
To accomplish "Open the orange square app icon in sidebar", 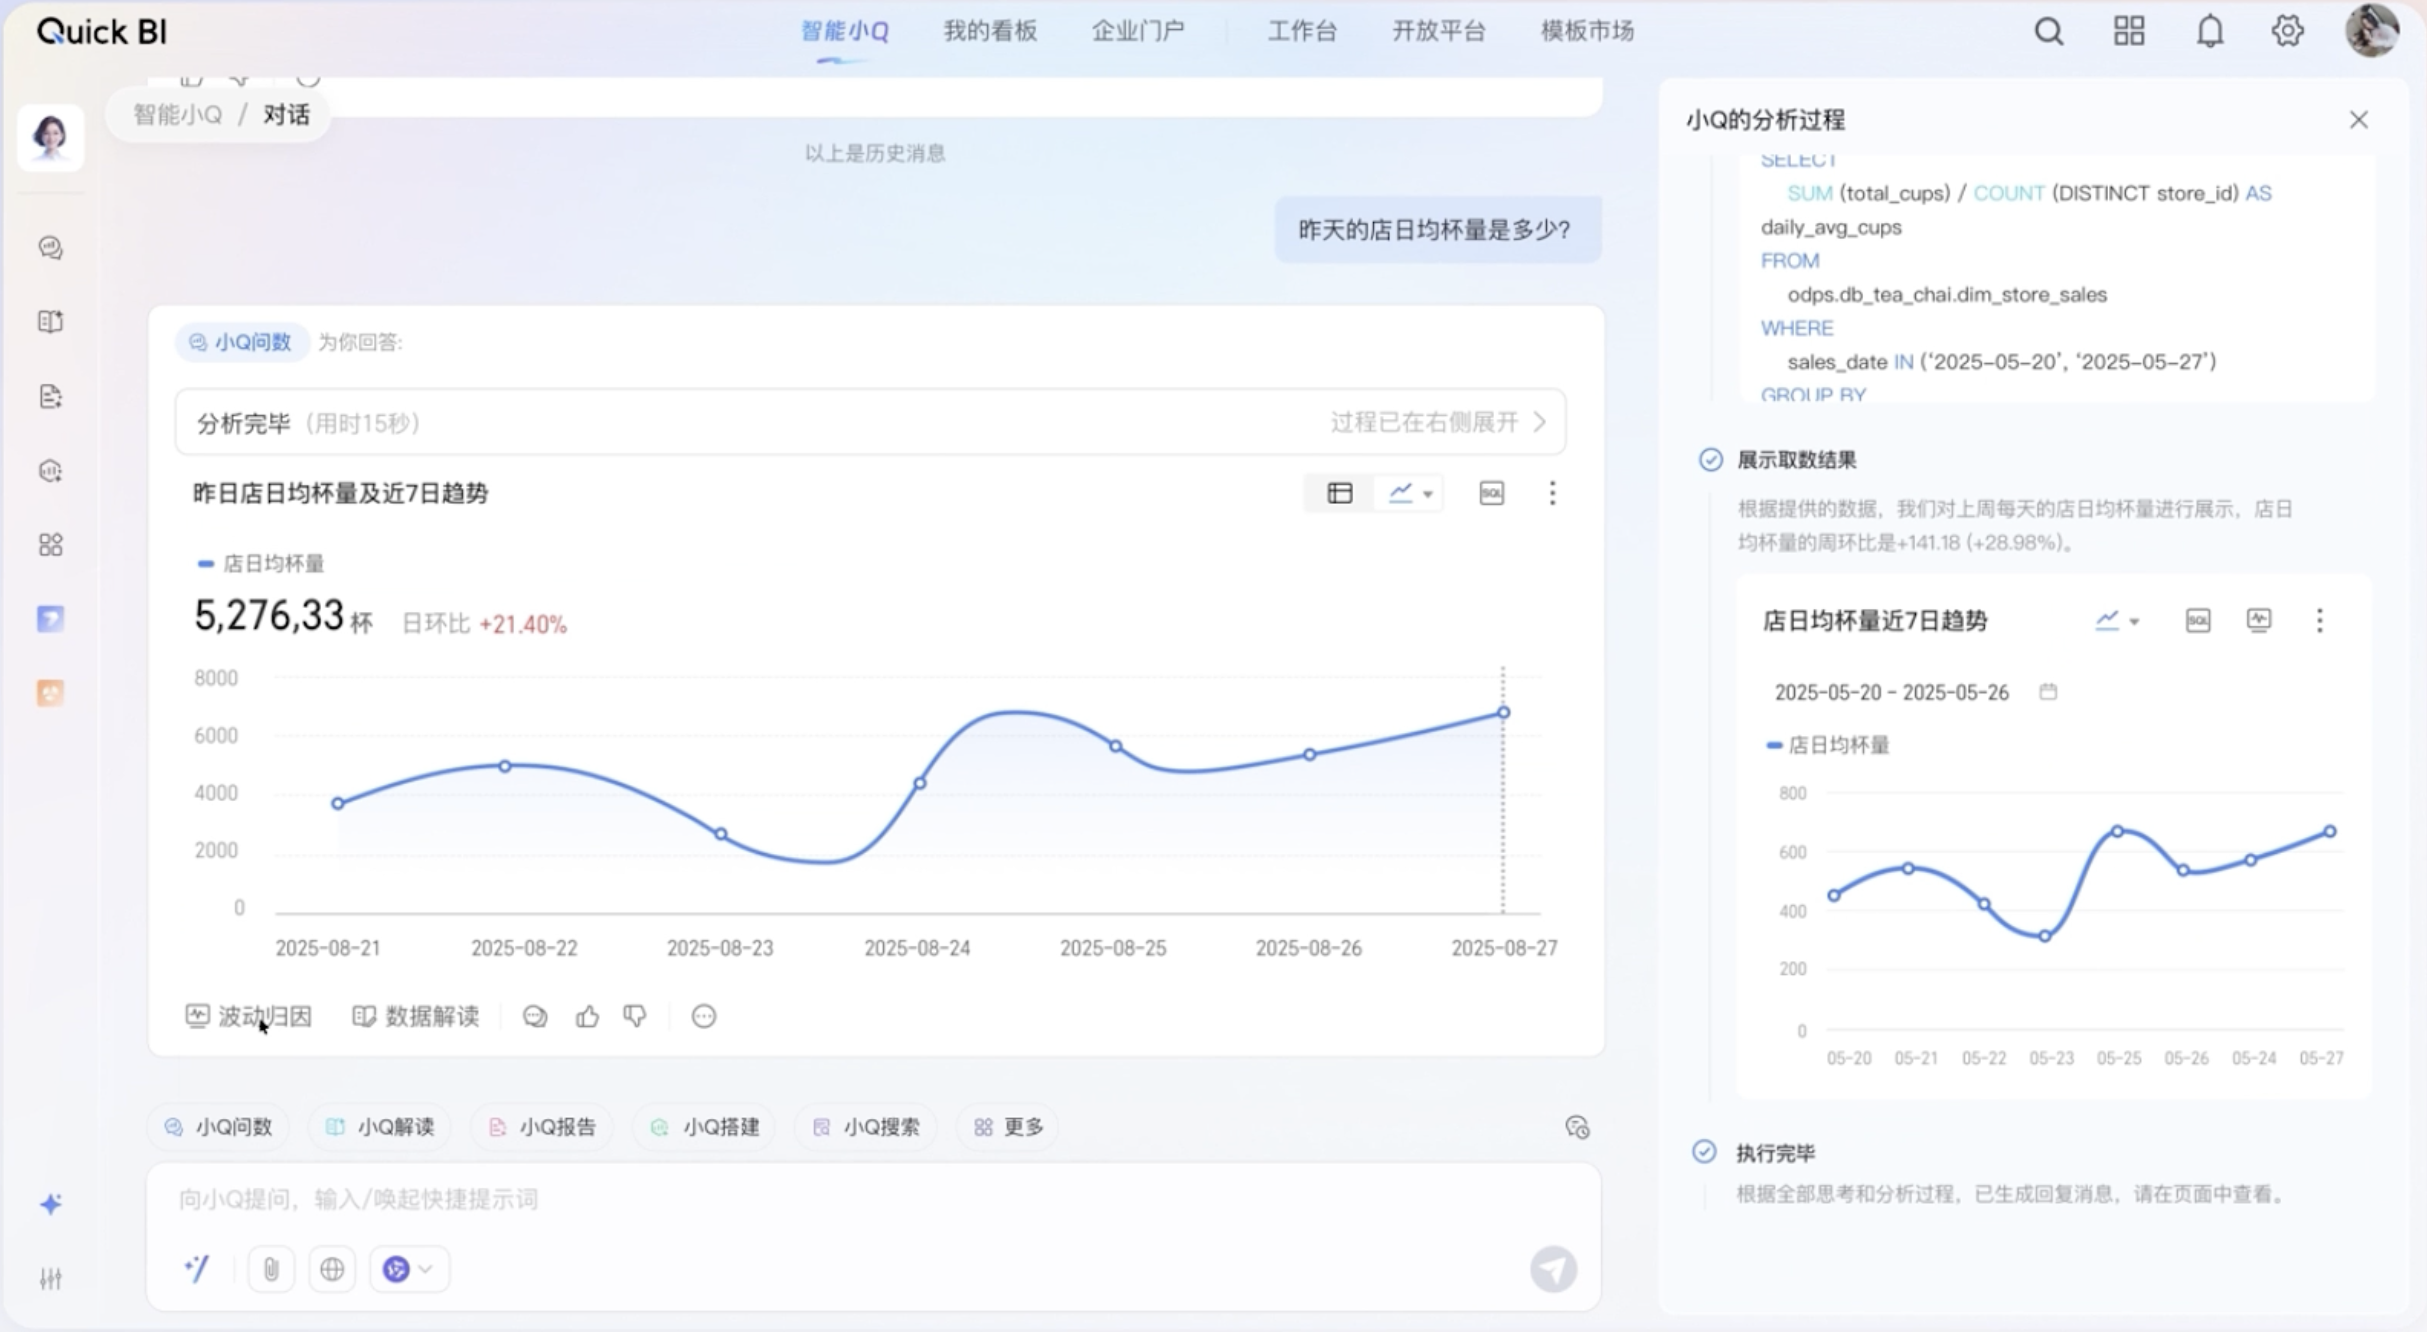I will pyautogui.click(x=51, y=693).
